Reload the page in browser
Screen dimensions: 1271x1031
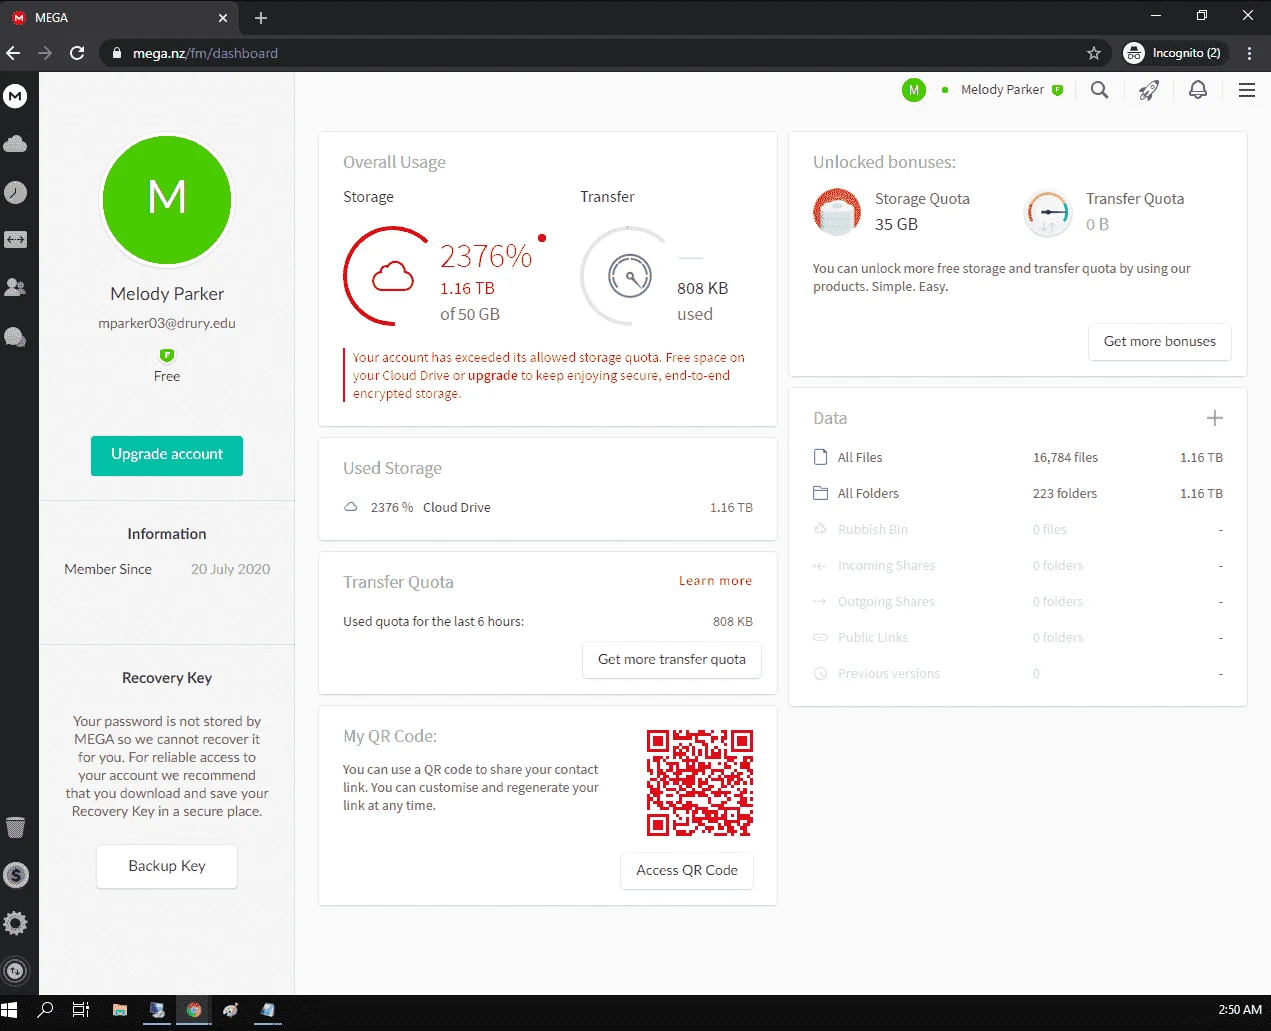point(77,53)
